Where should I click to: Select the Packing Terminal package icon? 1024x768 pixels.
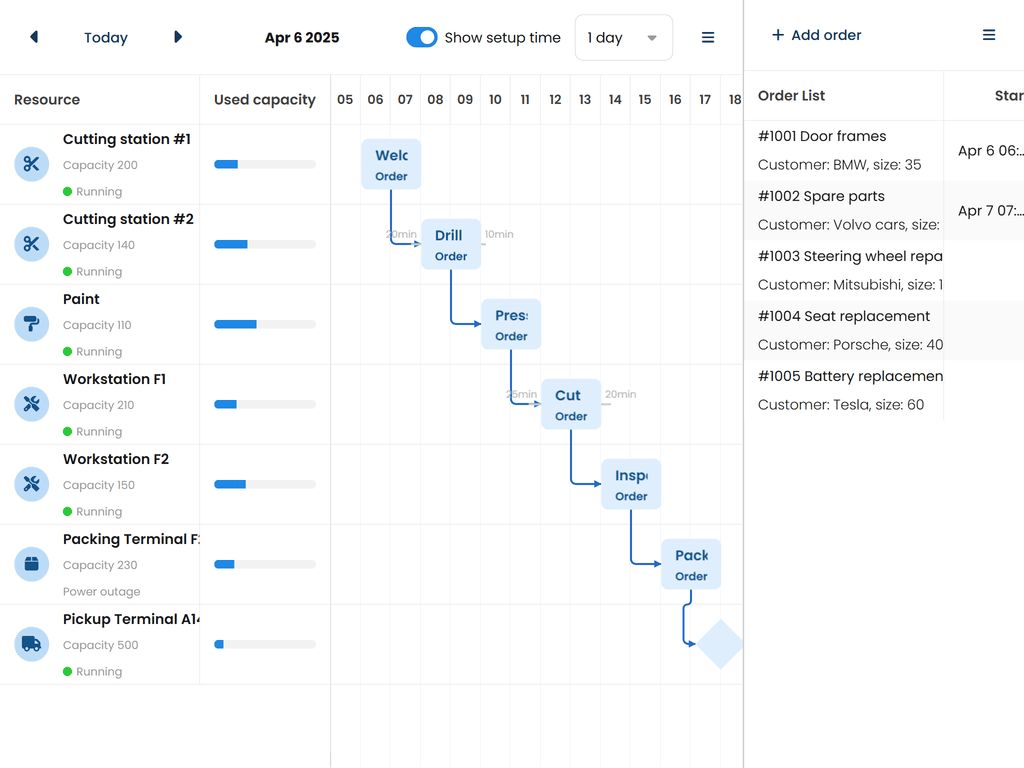tap(31, 564)
